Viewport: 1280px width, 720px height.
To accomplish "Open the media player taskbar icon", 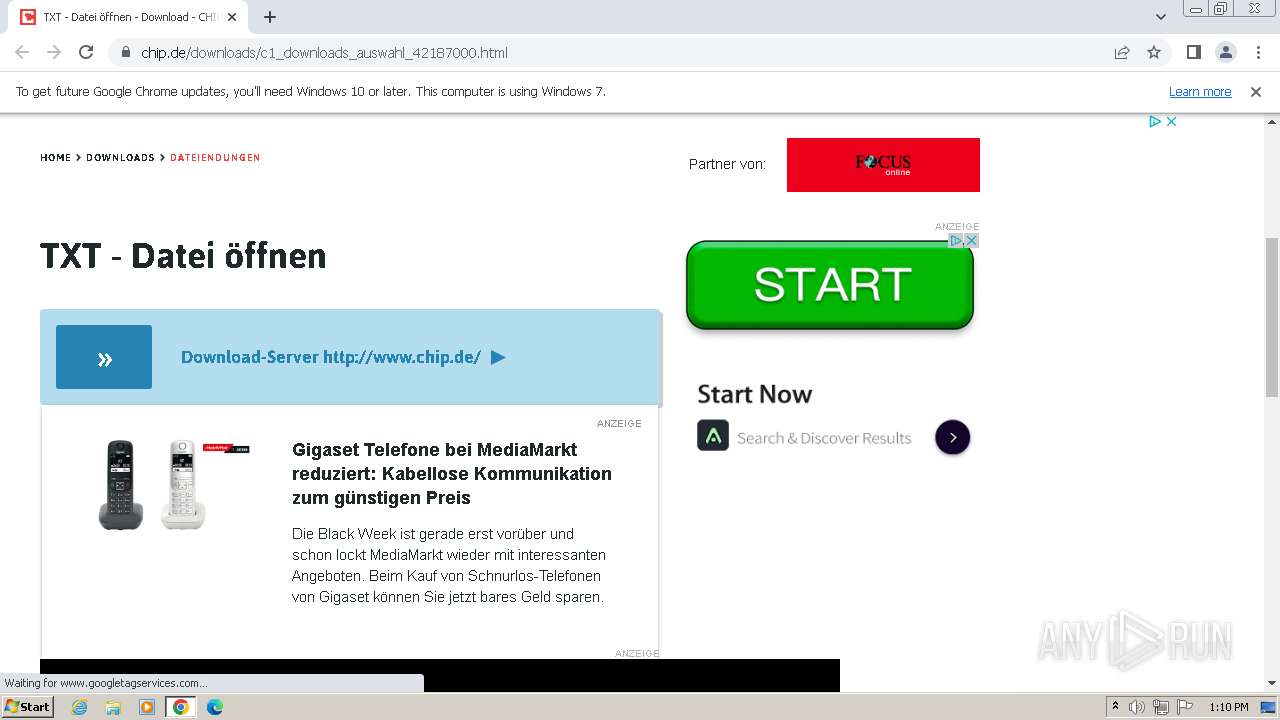I will (147, 707).
